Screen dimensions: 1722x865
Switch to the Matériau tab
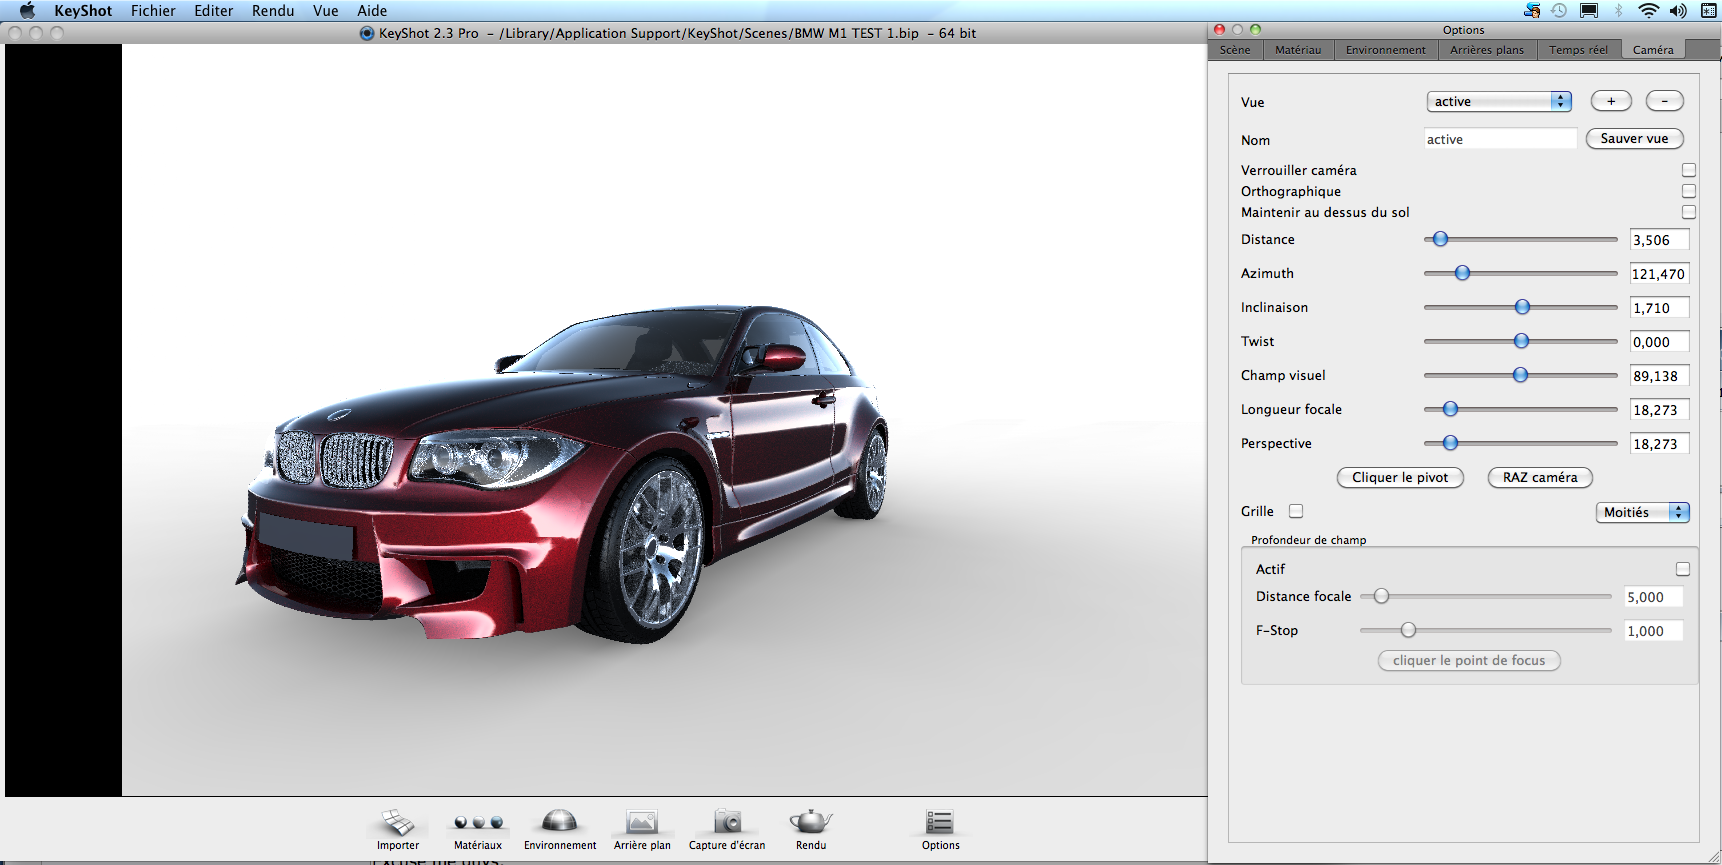coord(1298,50)
